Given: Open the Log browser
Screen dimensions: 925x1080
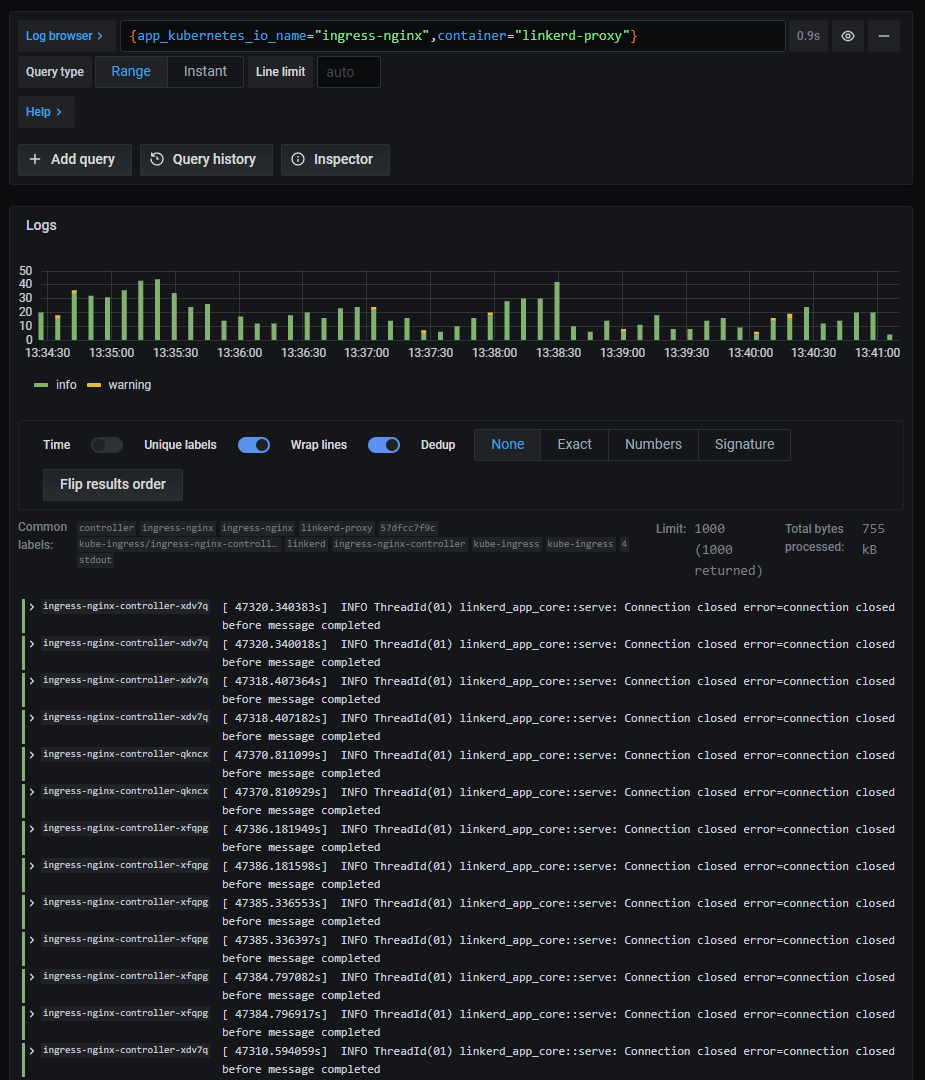Looking at the screenshot, I should (61, 35).
